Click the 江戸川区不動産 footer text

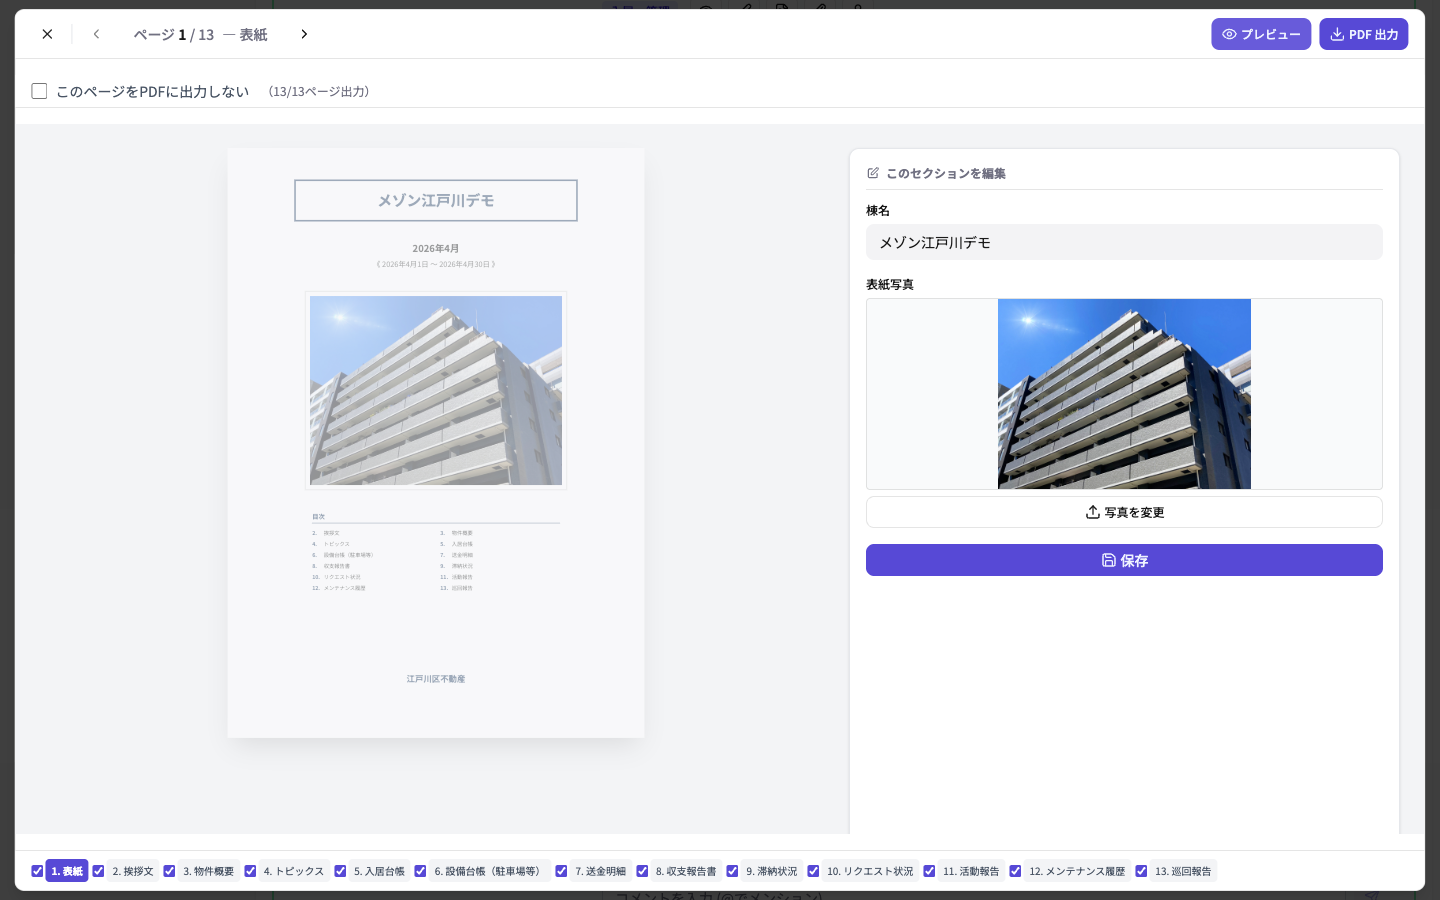(x=436, y=679)
